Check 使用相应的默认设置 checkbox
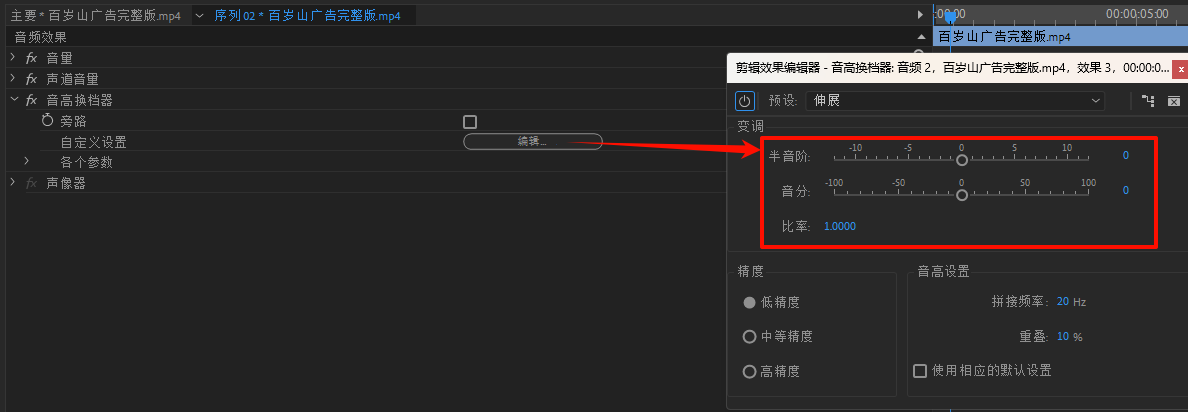Screen dimensions: 1188x412 921,370
